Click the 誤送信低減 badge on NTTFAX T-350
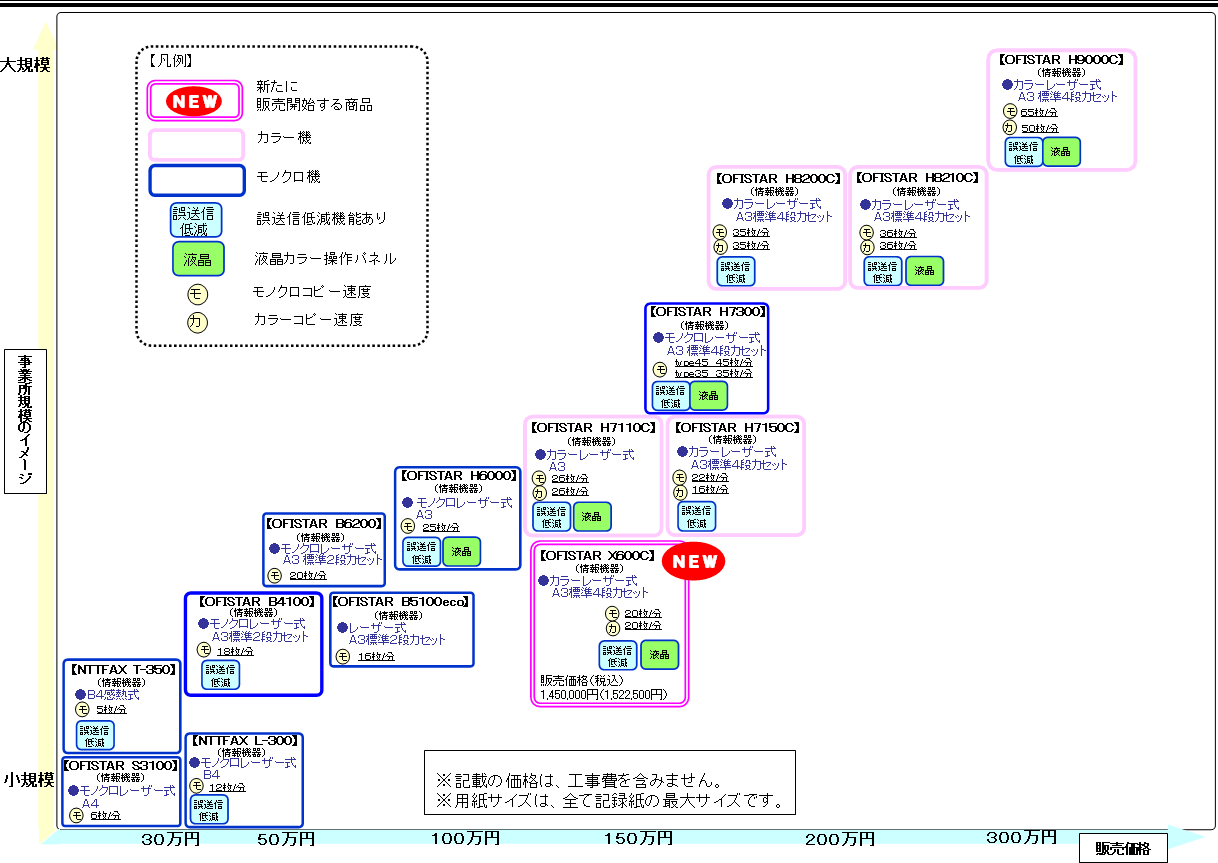Viewport: 1218px width, 863px height. click(x=95, y=735)
